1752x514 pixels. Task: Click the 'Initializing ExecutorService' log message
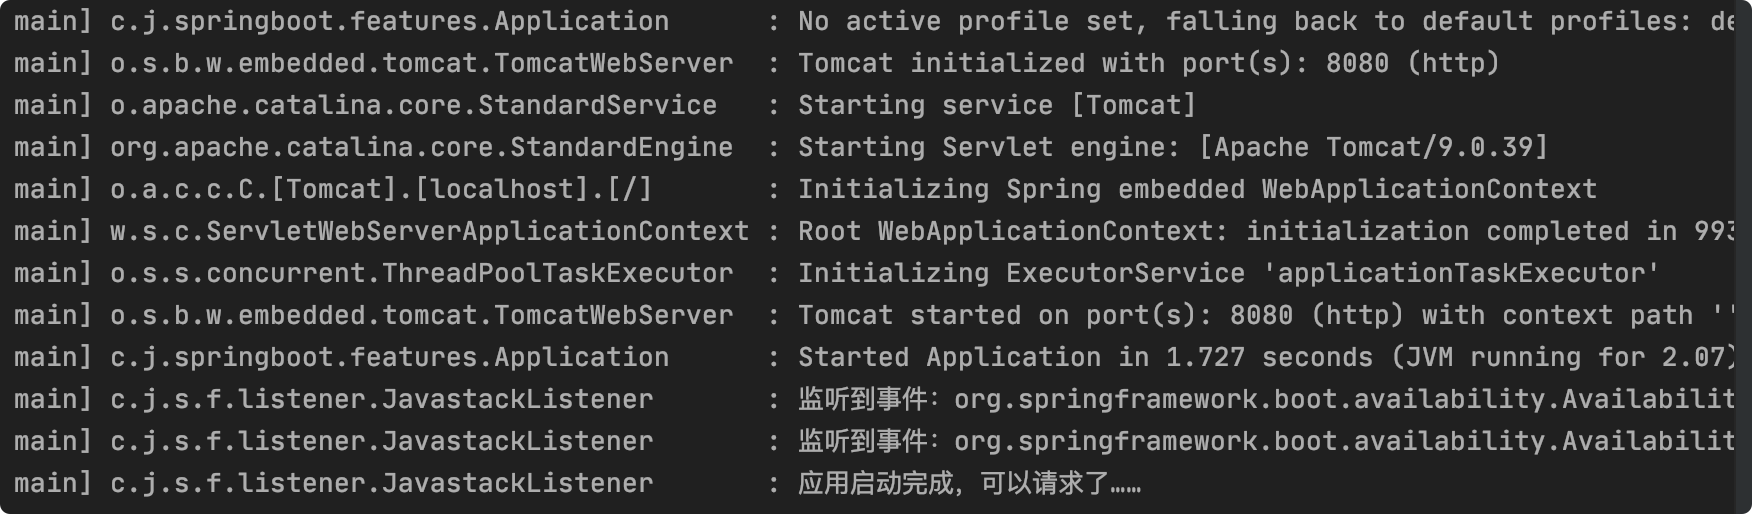click(x=1228, y=273)
